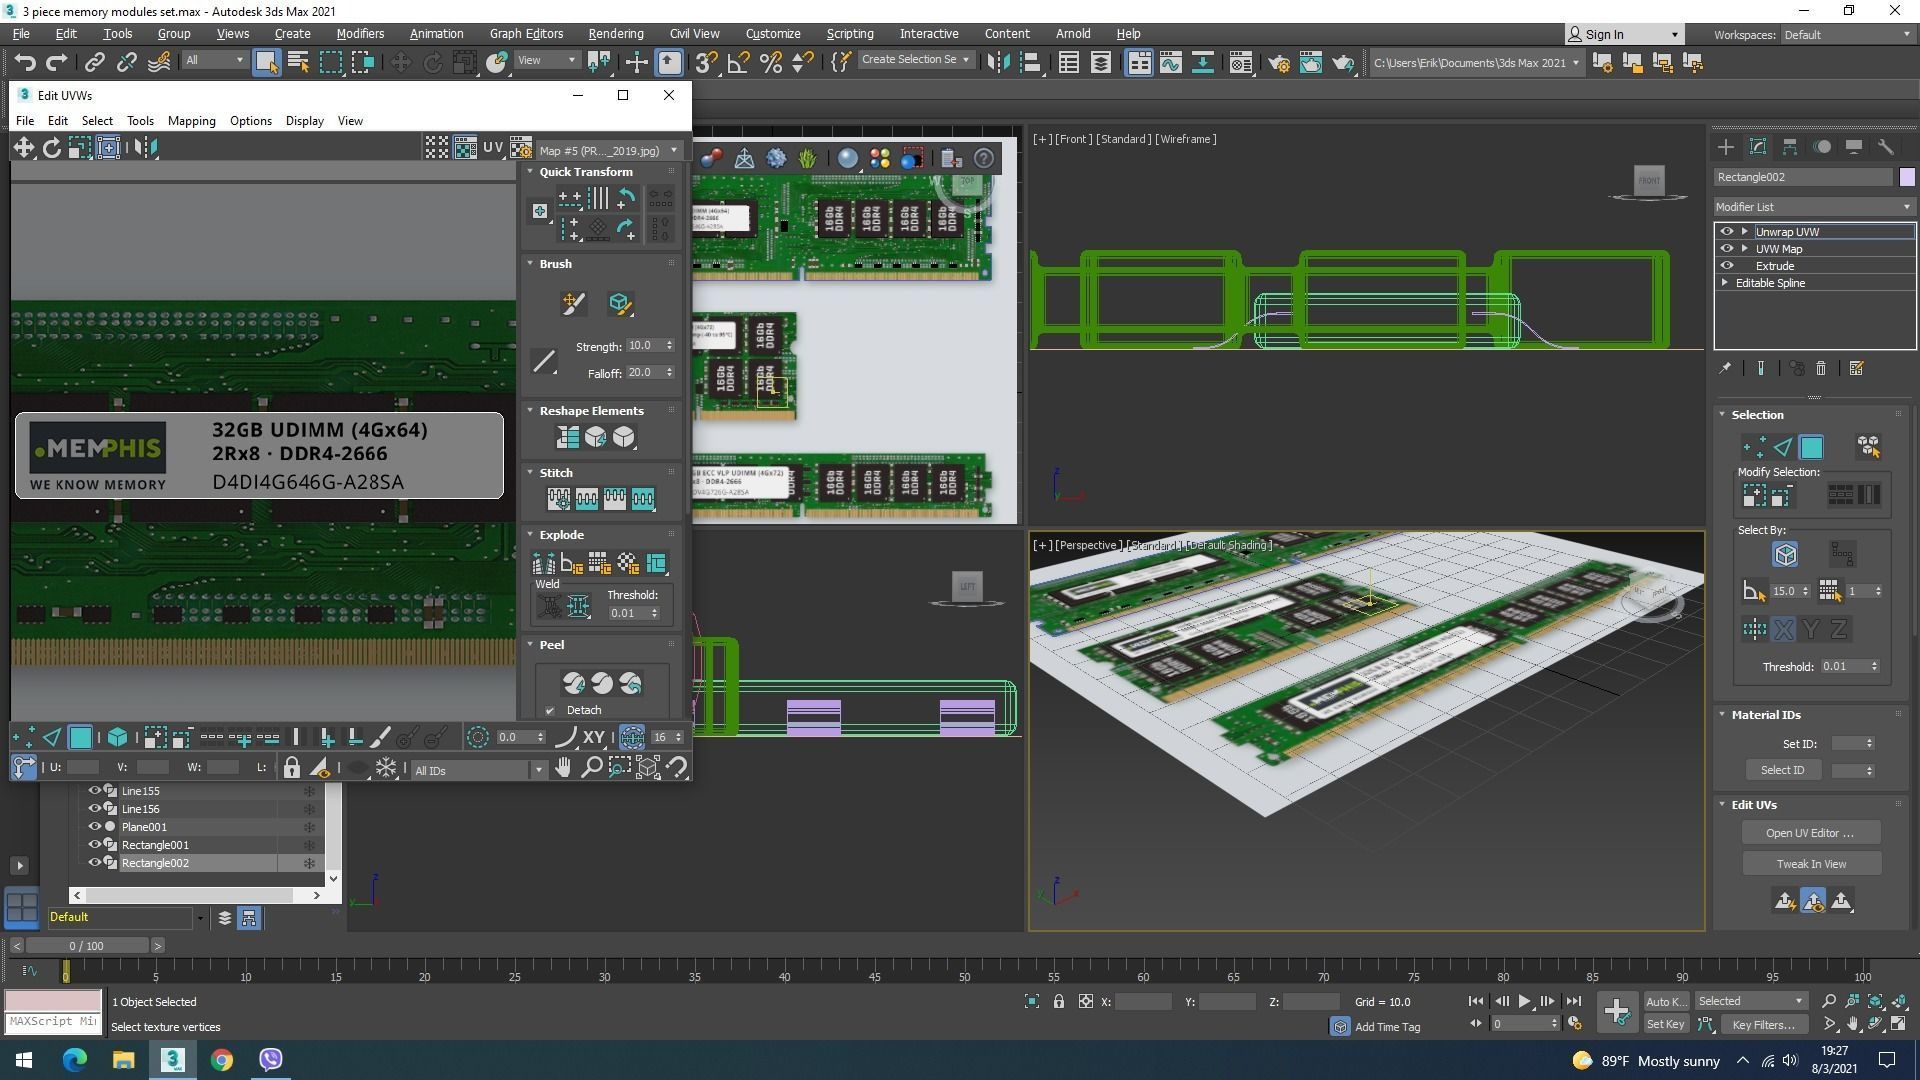Click the Select ID button
The image size is (1920, 1080).
coord(1782,770)
